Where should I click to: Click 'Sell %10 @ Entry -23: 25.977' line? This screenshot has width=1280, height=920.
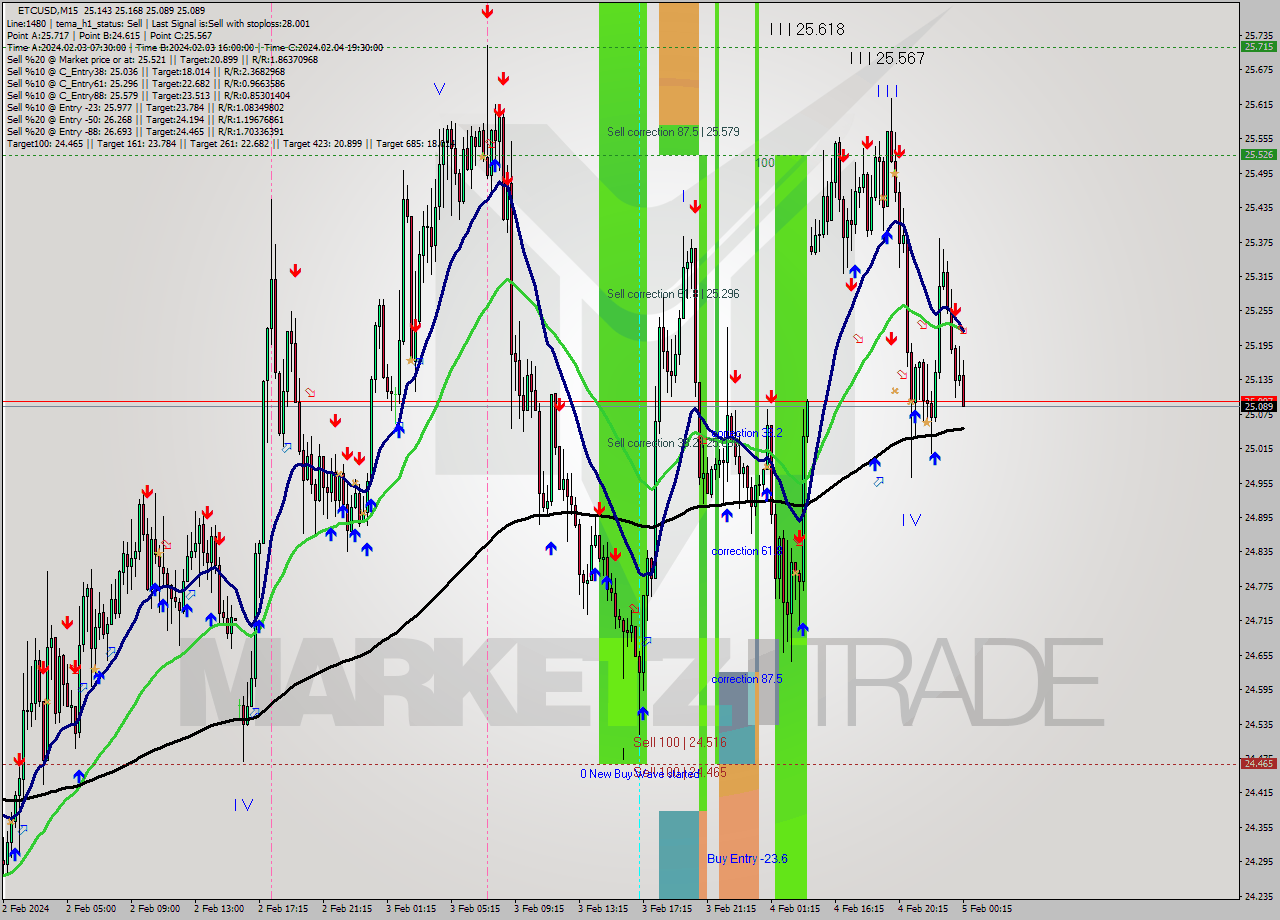point(145,107)
